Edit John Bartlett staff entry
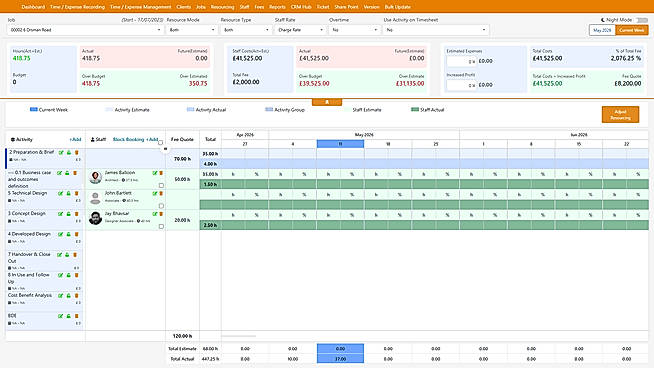The height and width of the screenshot is (368, 654). 155,194
